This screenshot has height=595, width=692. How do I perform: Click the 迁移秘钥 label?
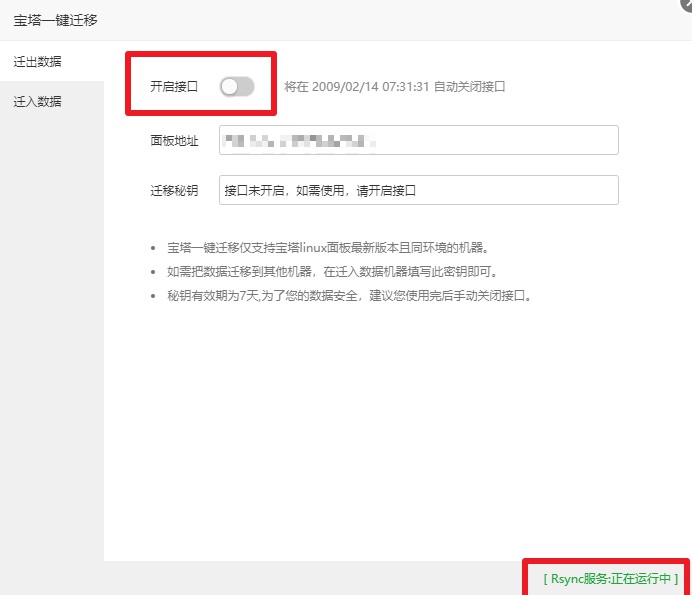[174, 190]
